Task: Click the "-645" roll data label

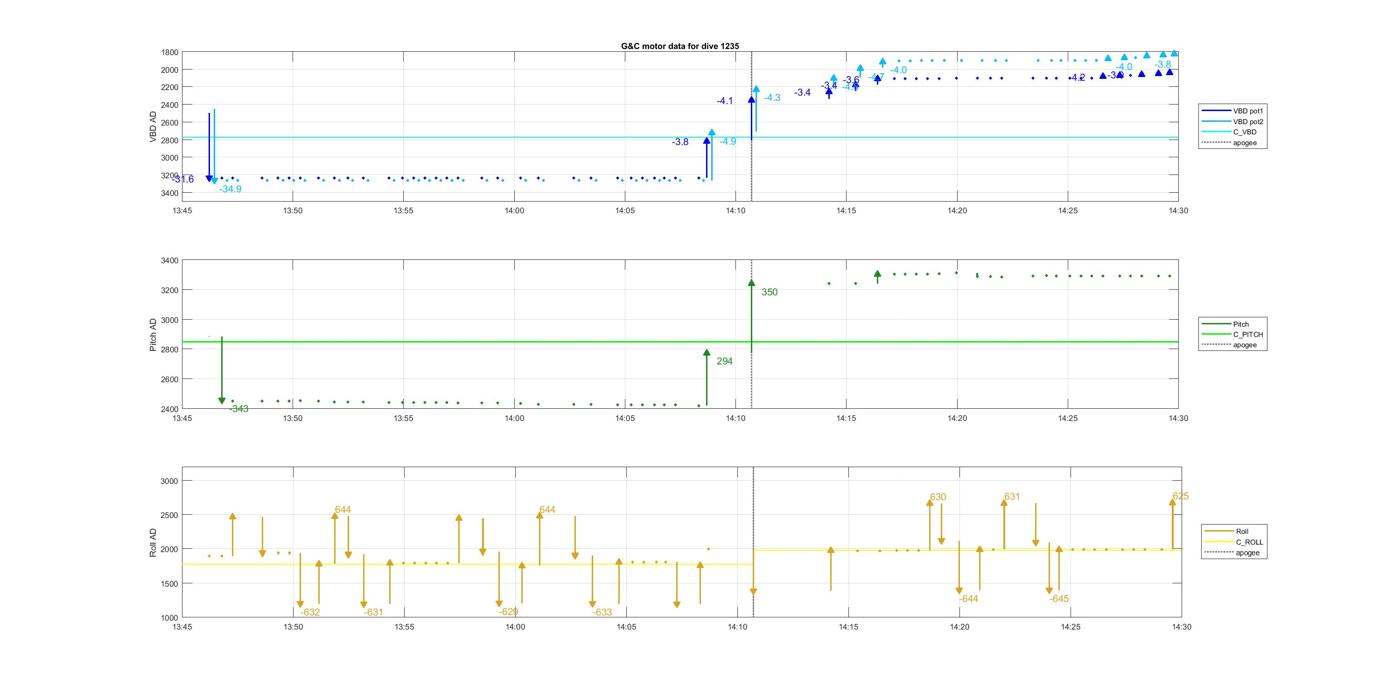Action: (x=1059, y=599)
